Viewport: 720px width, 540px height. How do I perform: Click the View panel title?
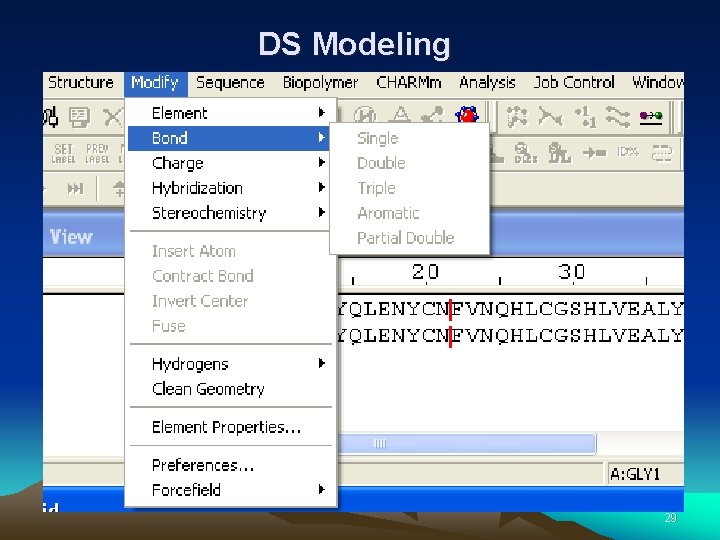coord(71,237)
